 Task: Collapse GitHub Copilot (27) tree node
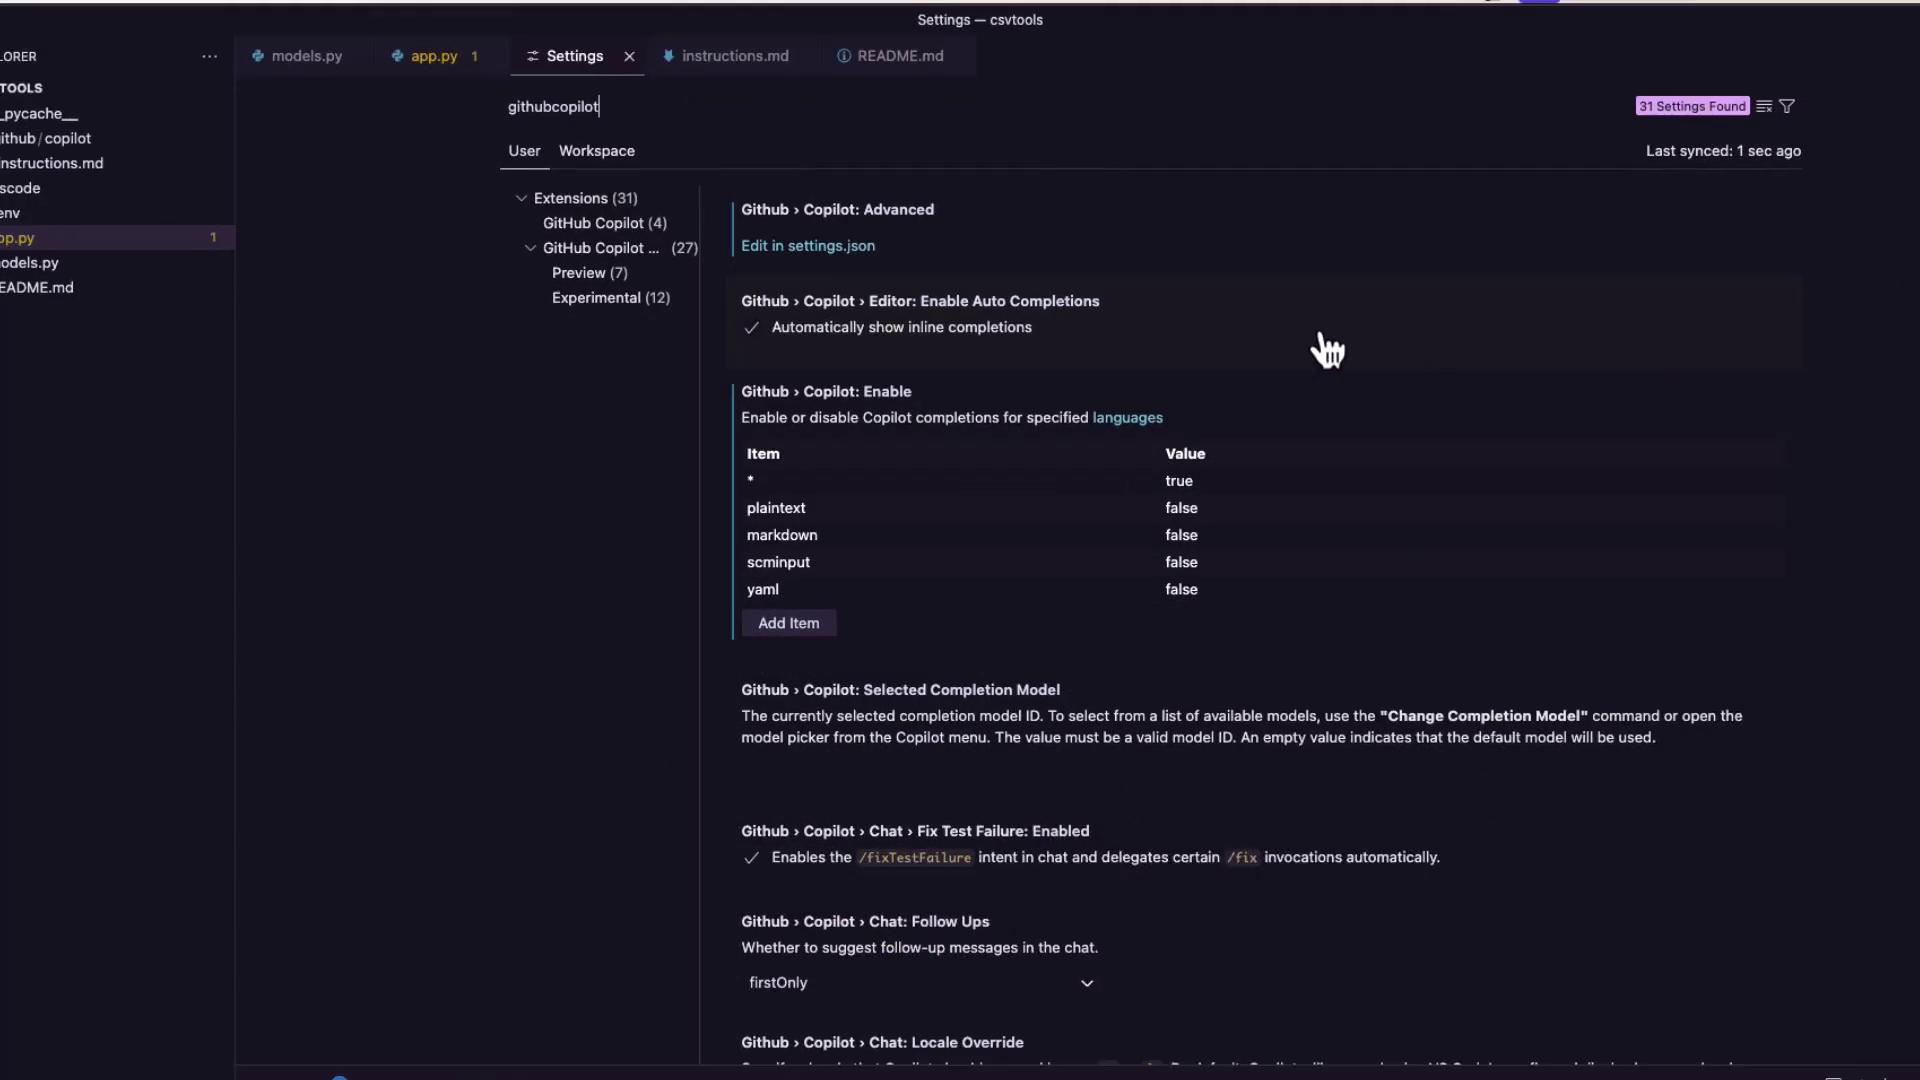click(530, 248)
